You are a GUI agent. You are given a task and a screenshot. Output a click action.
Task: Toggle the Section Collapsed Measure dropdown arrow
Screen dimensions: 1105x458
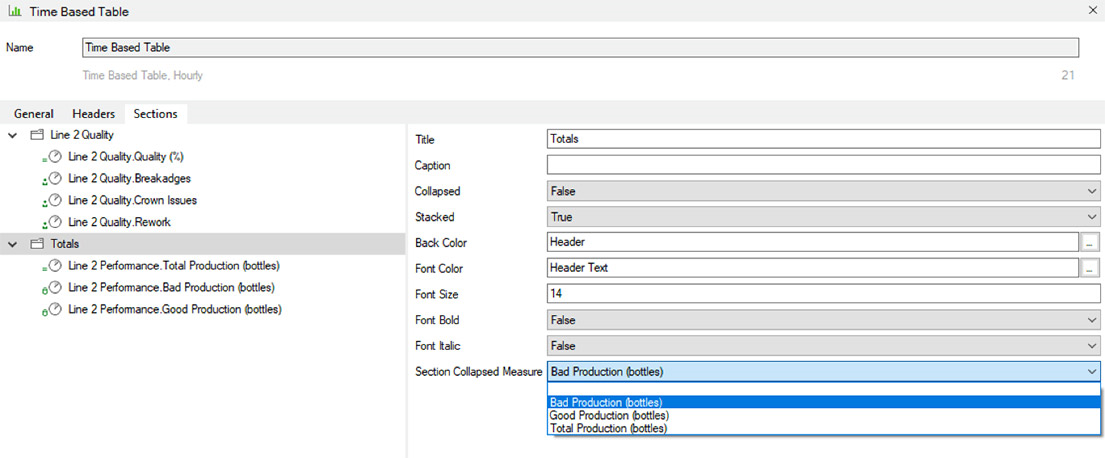tap(1092, 371)
